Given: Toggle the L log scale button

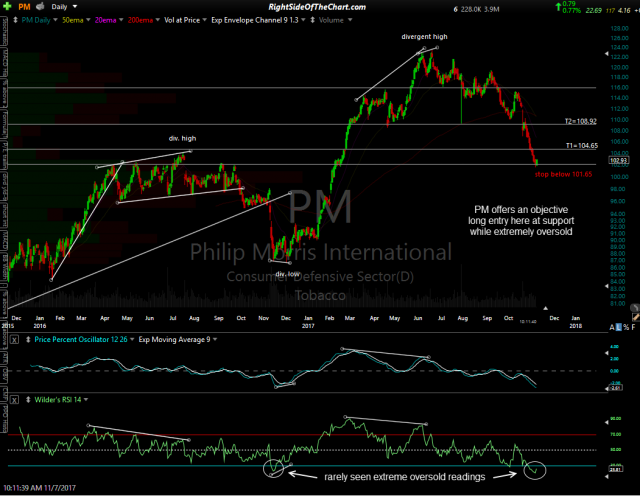Looking at the screenshot, I should point(619,327).
